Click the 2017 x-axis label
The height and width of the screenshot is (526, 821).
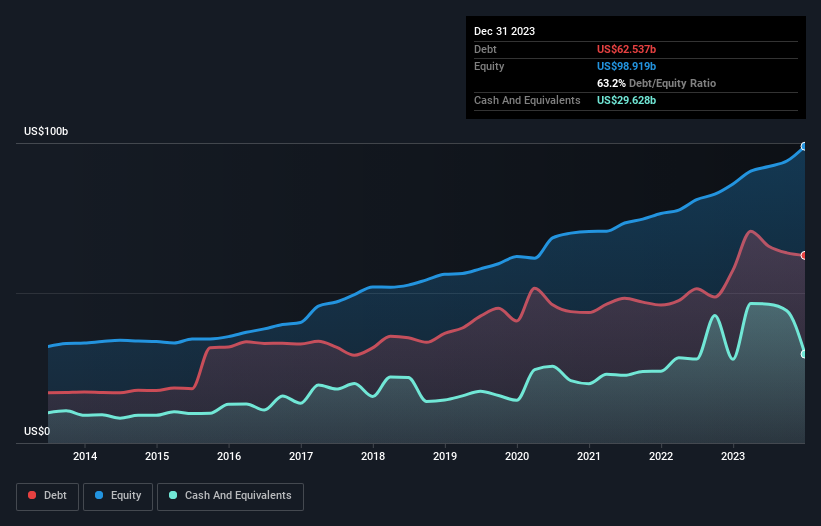(x=301, y=456)
